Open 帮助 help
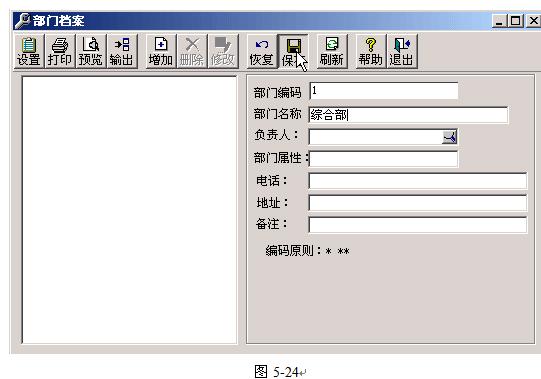The image size is (541, 379). (371, 51)
